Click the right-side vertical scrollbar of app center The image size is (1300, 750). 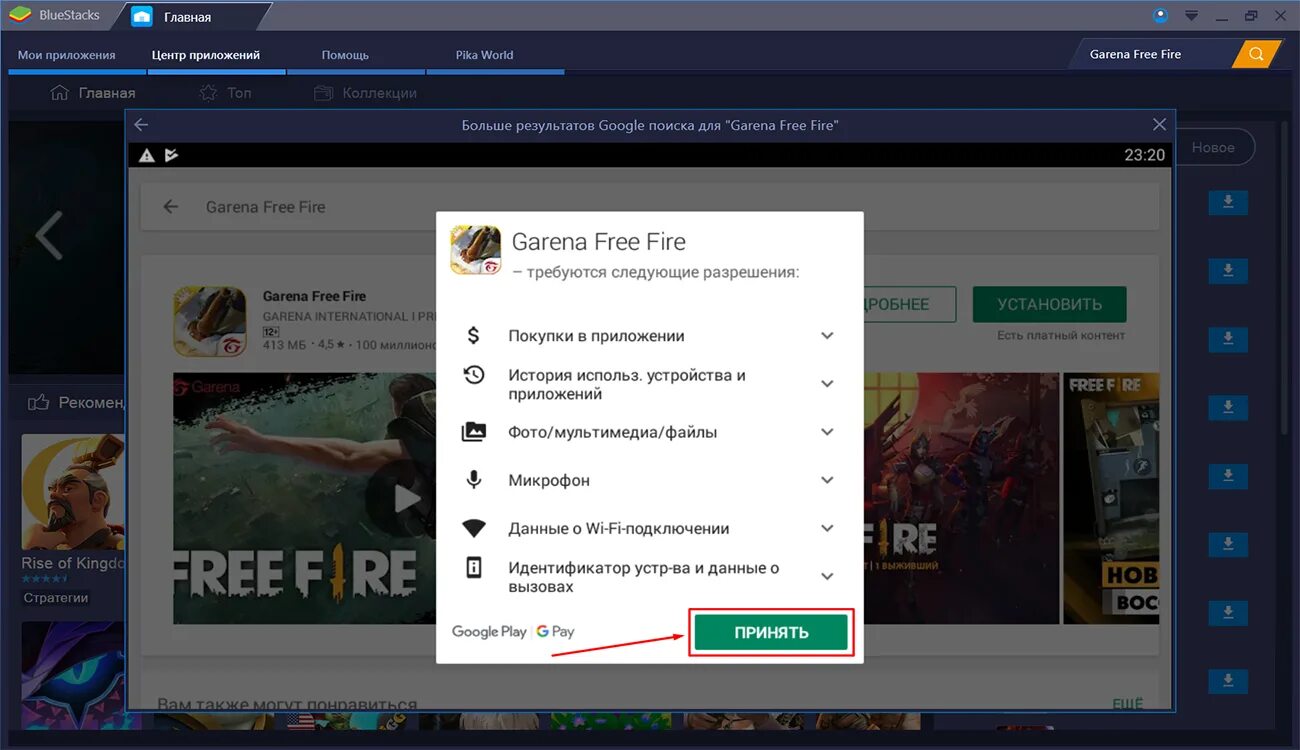click(1286, 280)
